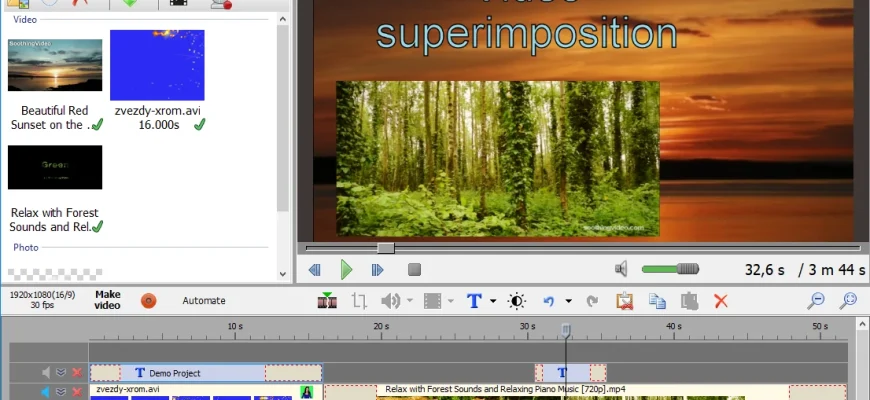Click the orange record circle icon beside Make video
Screen dimensions: 870x400
[x=148, y=301]
